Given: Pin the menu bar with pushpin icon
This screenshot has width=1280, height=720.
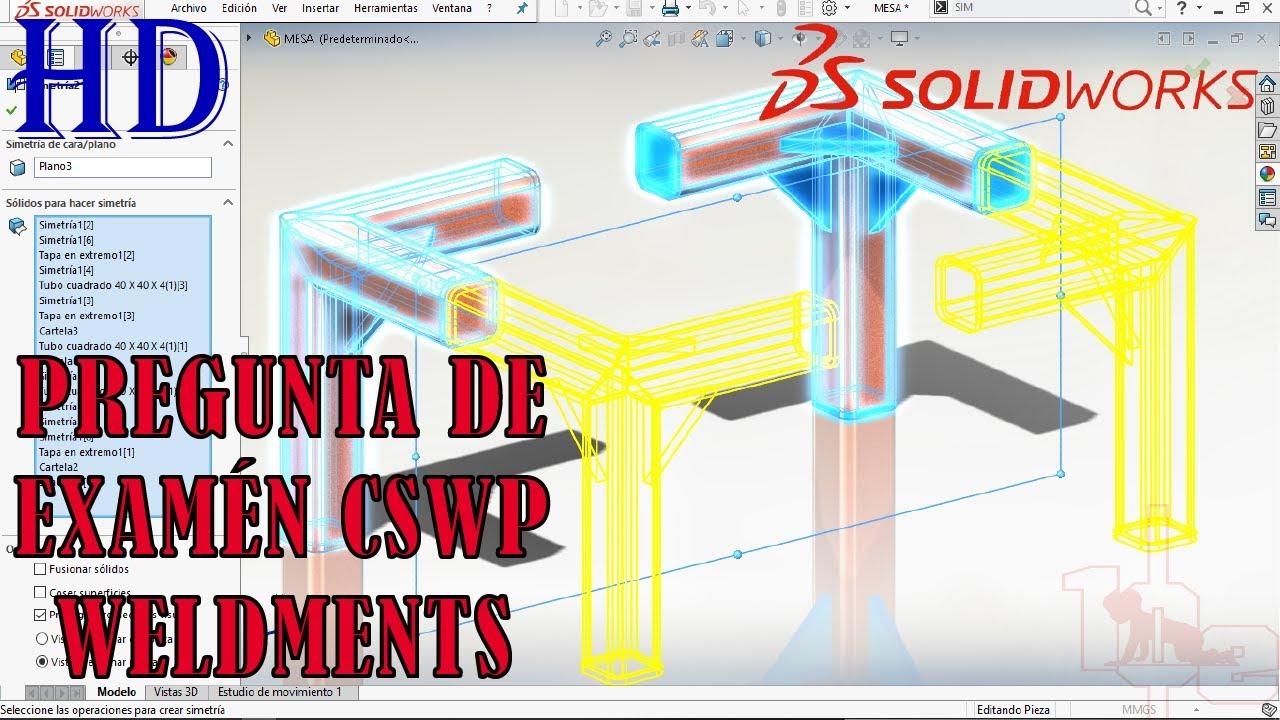Looking at the screenshot, I should tap(521, 8).
